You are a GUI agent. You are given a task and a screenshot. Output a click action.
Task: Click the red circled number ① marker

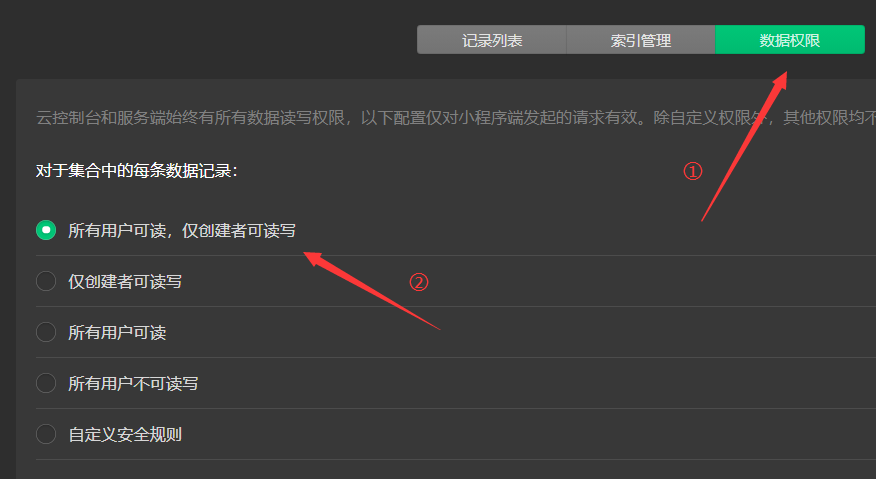point(693,171)
